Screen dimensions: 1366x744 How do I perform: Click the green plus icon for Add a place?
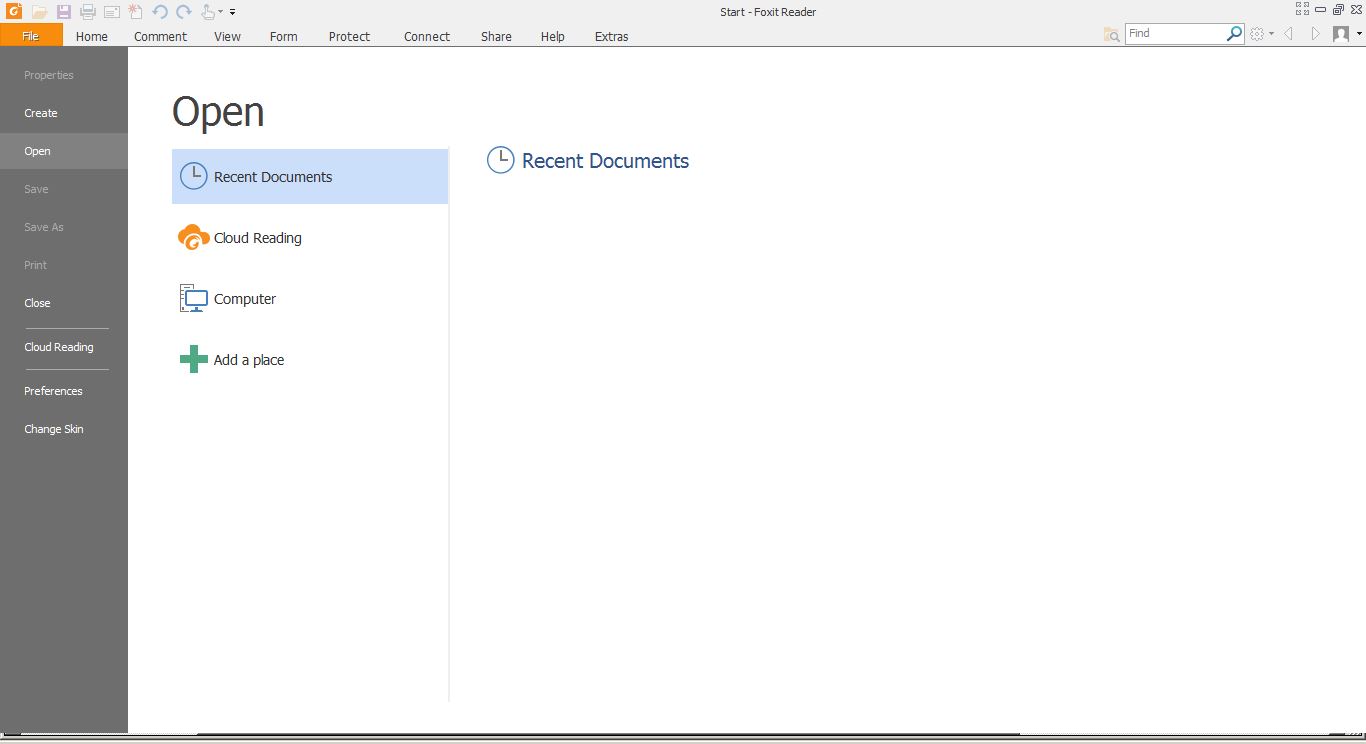(x=193, y=360)
